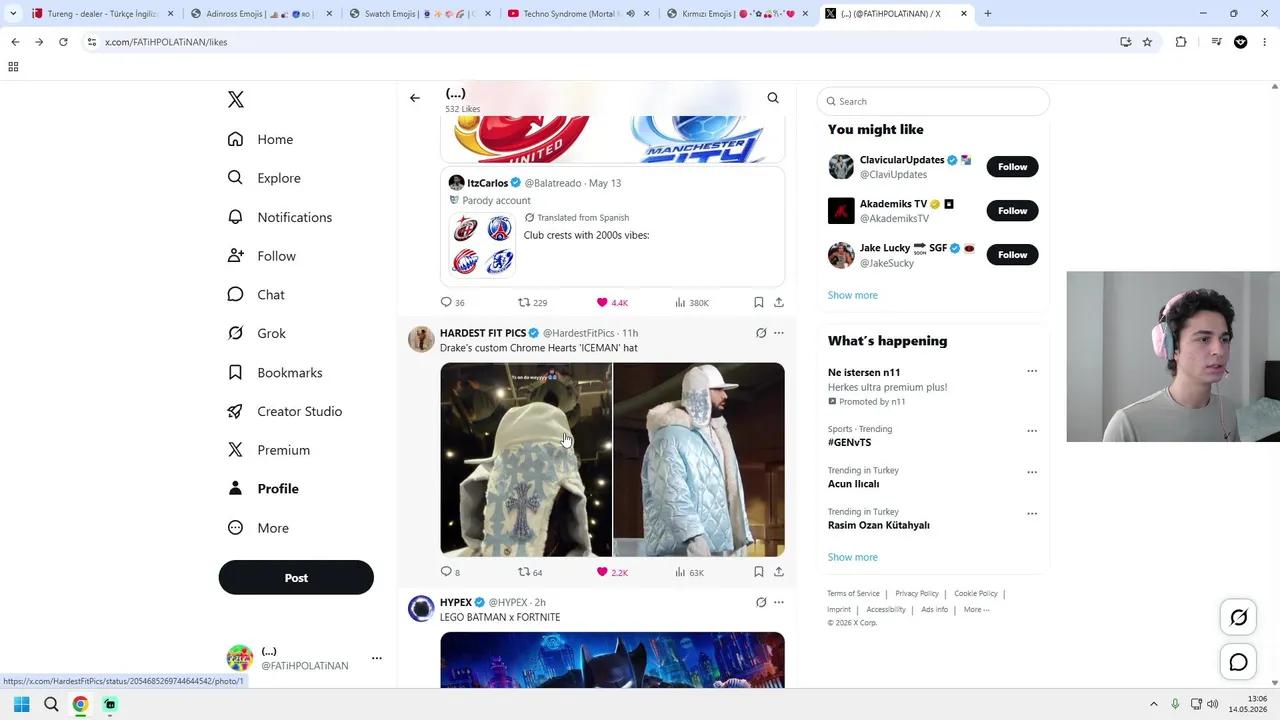Reload the page in Chrome
The height and width of the screenshot is (720, 1280).
[x=63, y=42]
